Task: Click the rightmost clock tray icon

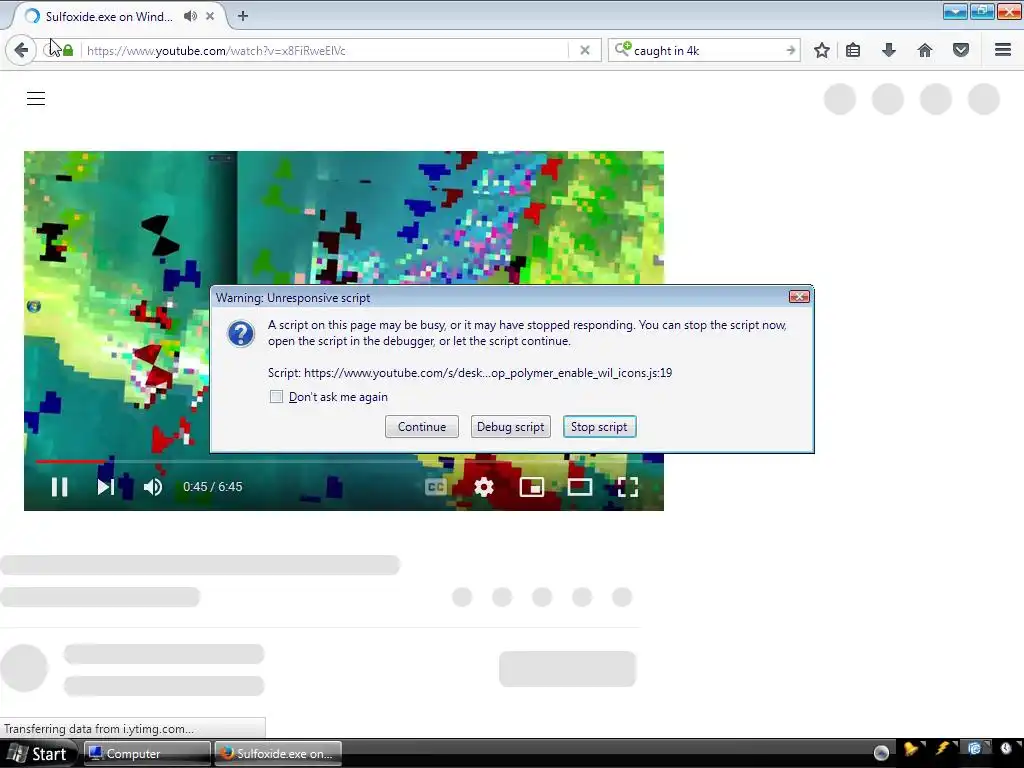Action: pos(1006,748)
